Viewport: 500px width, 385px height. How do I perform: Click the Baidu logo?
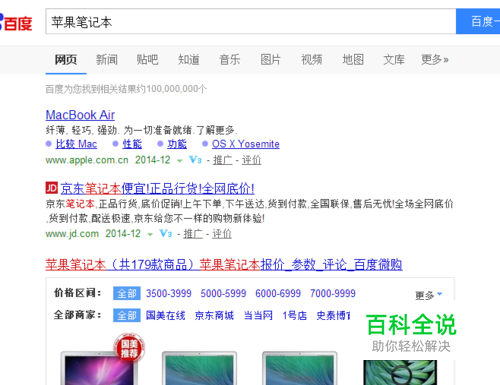tap(16, 22)
